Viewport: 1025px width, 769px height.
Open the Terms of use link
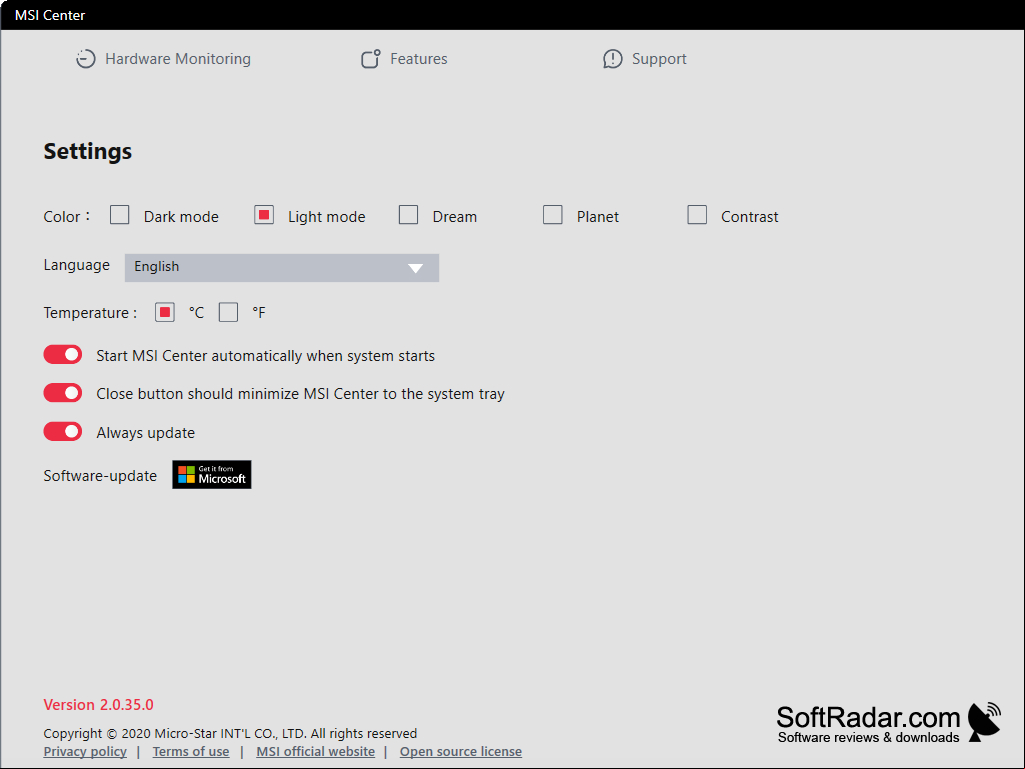click(191, 751)
